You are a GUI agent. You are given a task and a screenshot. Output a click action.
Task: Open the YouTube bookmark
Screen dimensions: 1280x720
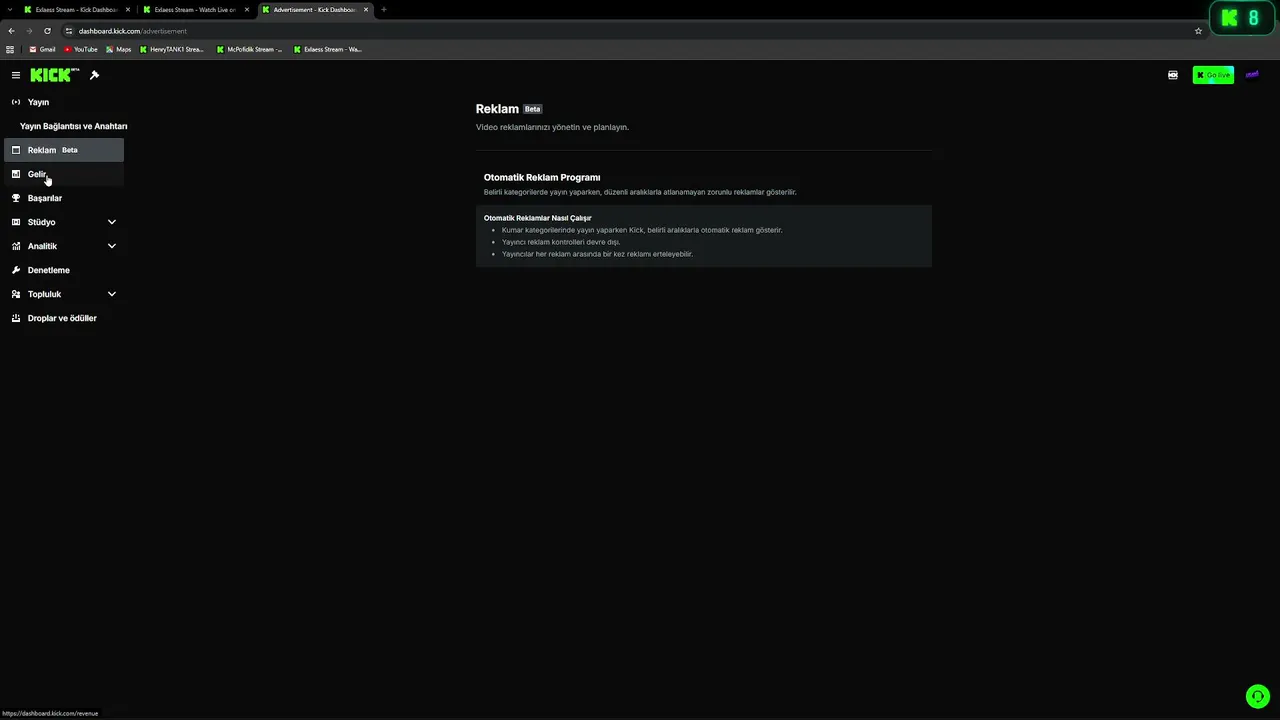tap(81, 49)
